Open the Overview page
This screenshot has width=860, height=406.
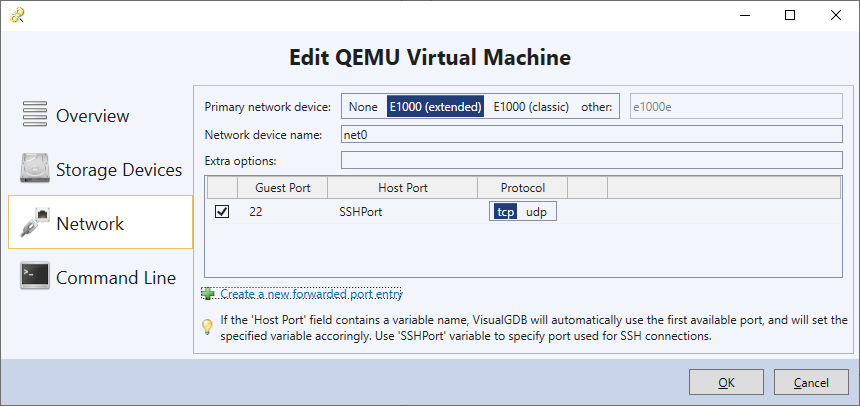click(100, 116)
